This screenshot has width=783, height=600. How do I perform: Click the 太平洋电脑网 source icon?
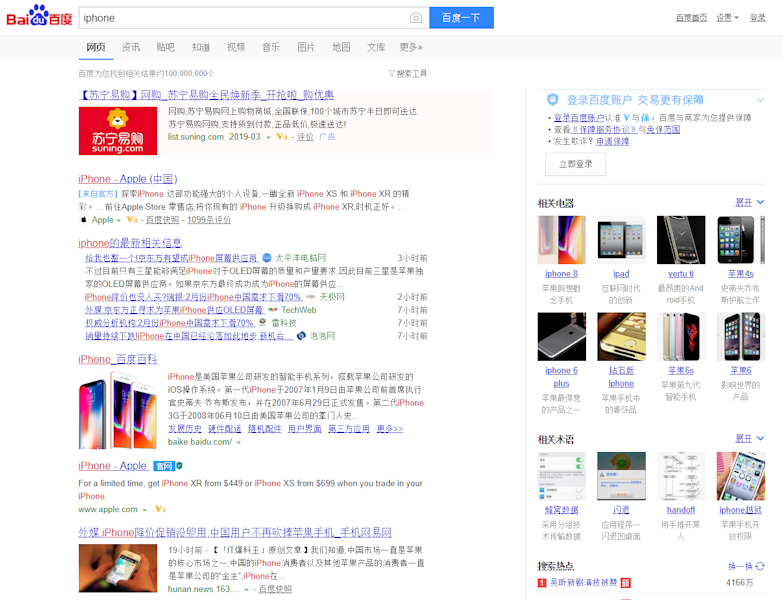267,258
